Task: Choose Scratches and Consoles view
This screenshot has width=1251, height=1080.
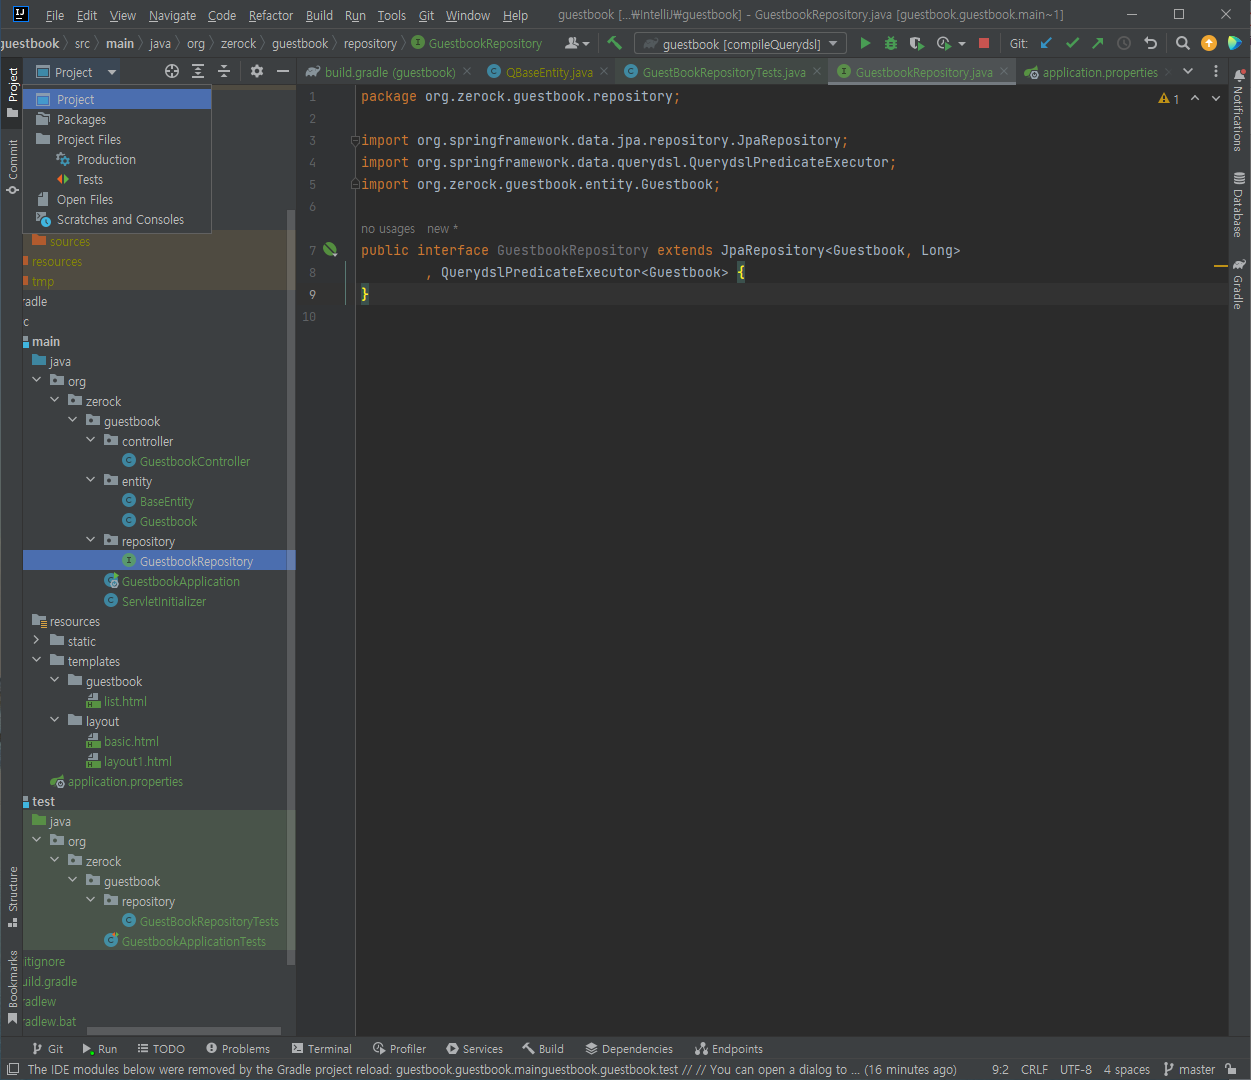Action: pyautogui.click(x=117, y=219)
